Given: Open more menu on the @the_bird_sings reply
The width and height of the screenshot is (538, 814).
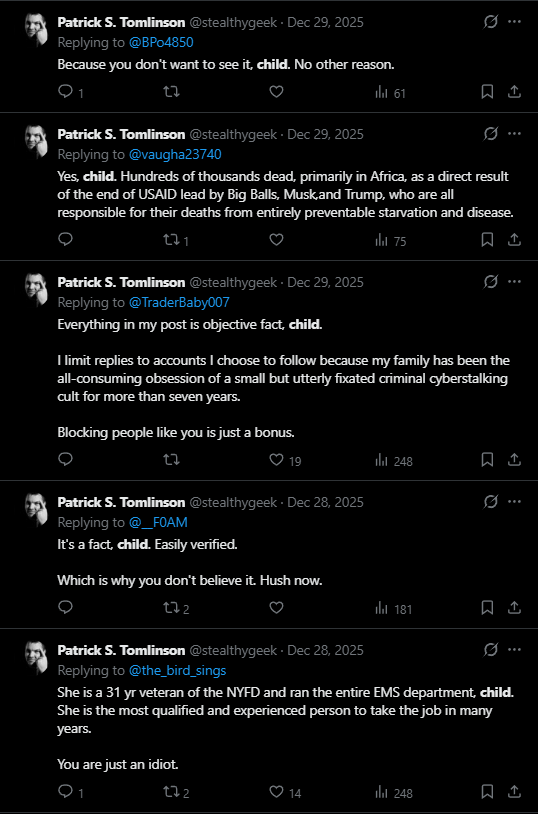Looking at the screenshot, I should pyautogui.click(x=514, y=650).
